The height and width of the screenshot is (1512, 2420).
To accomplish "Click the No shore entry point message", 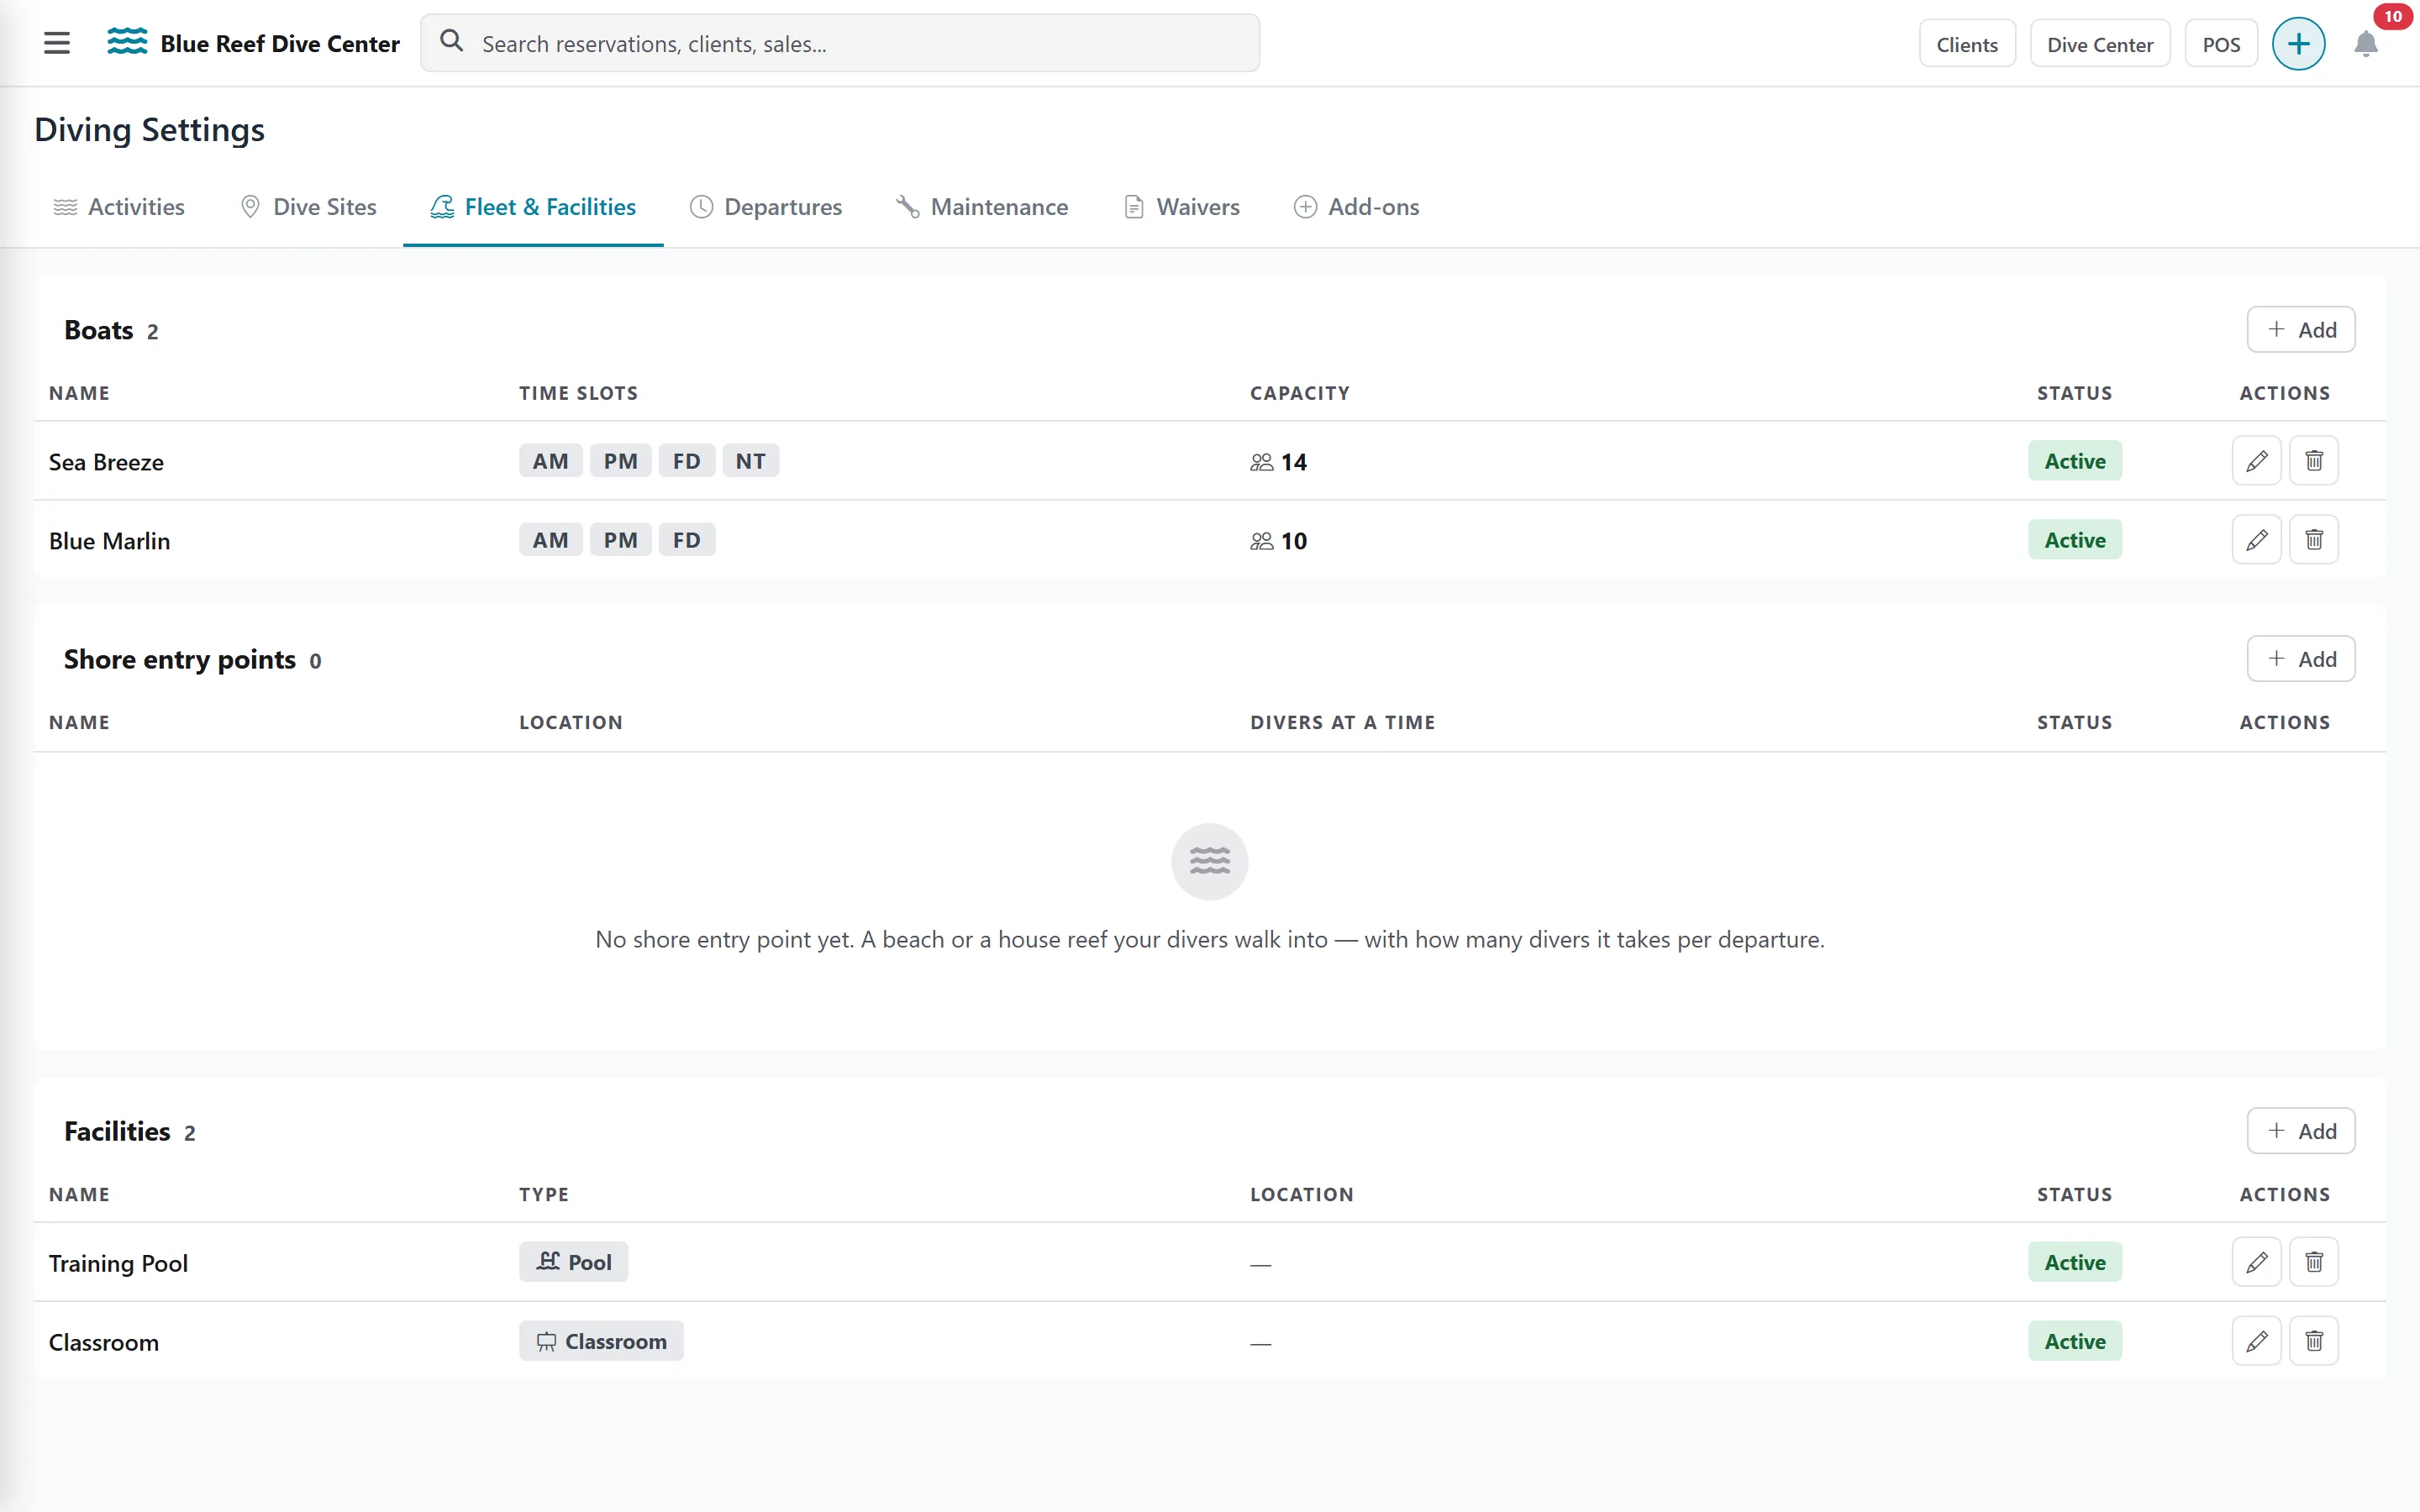I will pos(1209,940).
